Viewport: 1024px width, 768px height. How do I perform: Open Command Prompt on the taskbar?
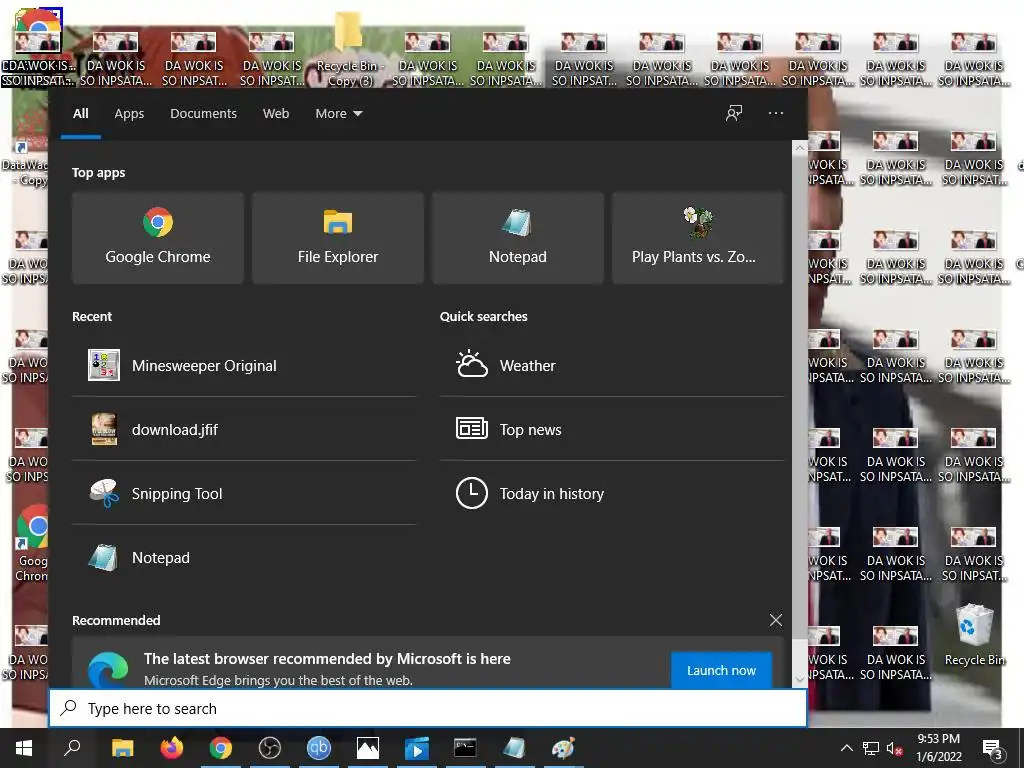pyautogui.click(x=465, y=748)
